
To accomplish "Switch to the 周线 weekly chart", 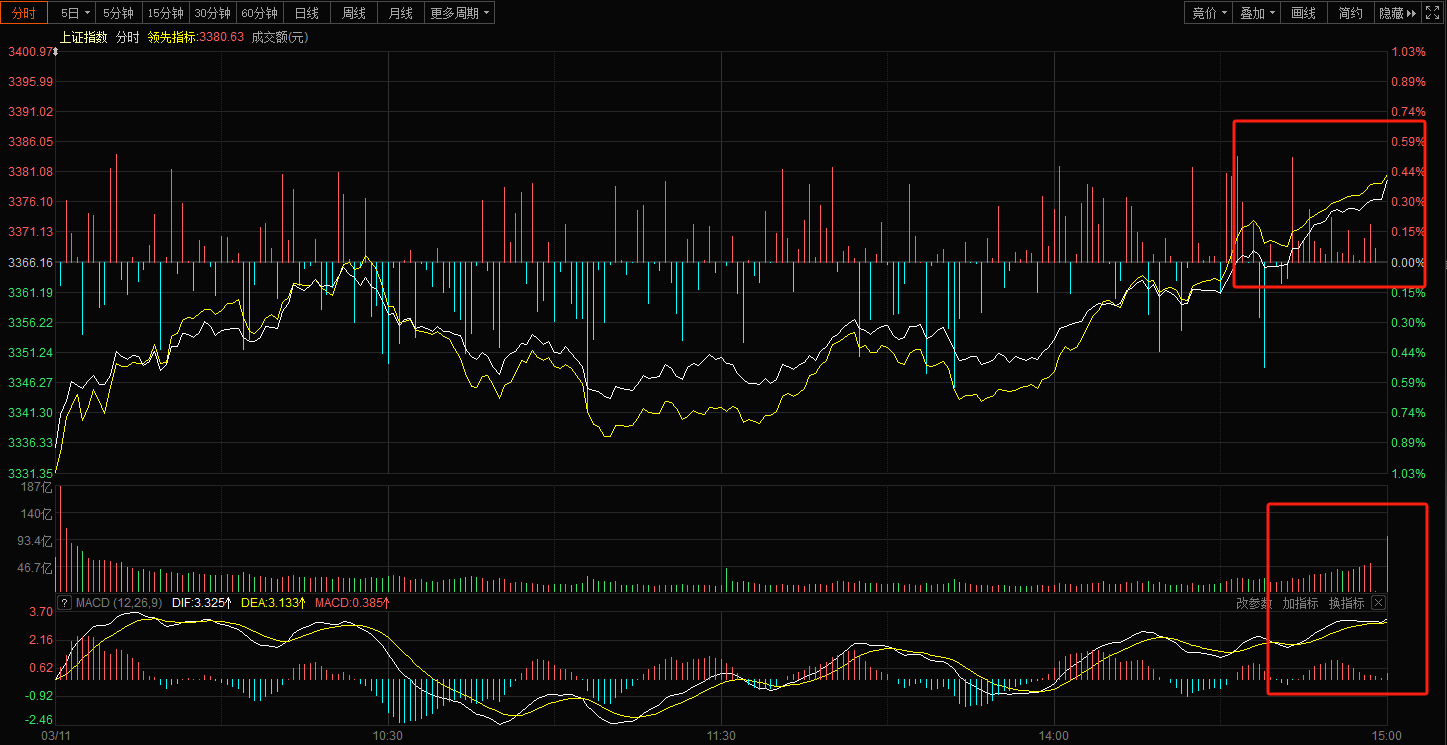I will 354,13.
